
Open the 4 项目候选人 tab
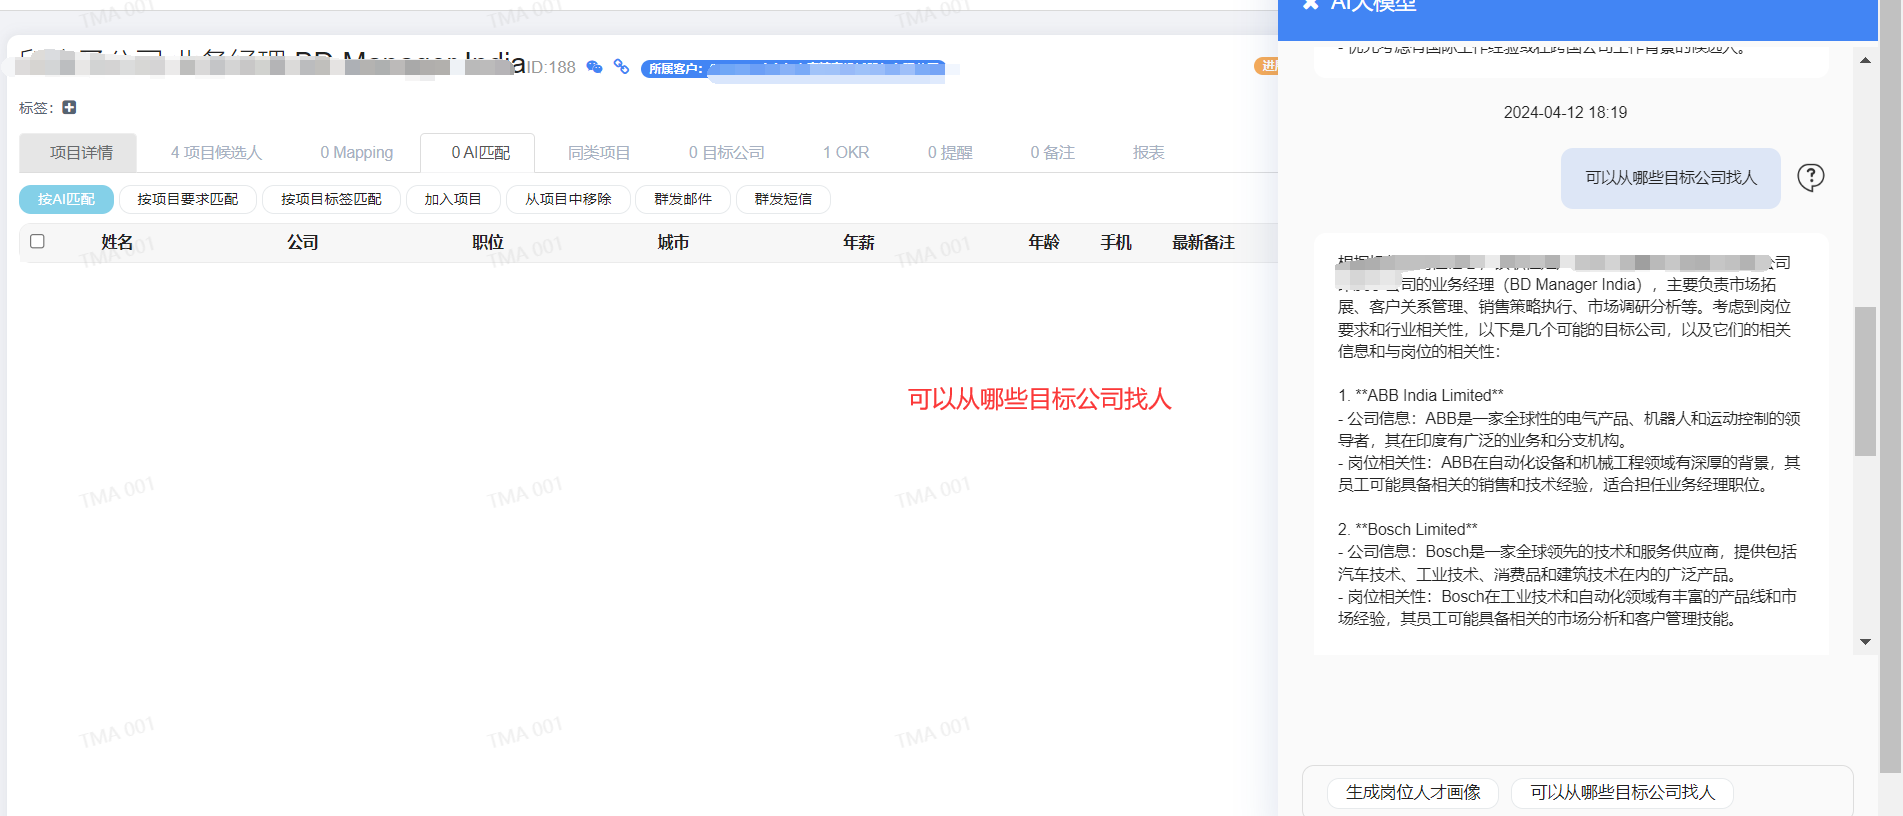(216, 153)
